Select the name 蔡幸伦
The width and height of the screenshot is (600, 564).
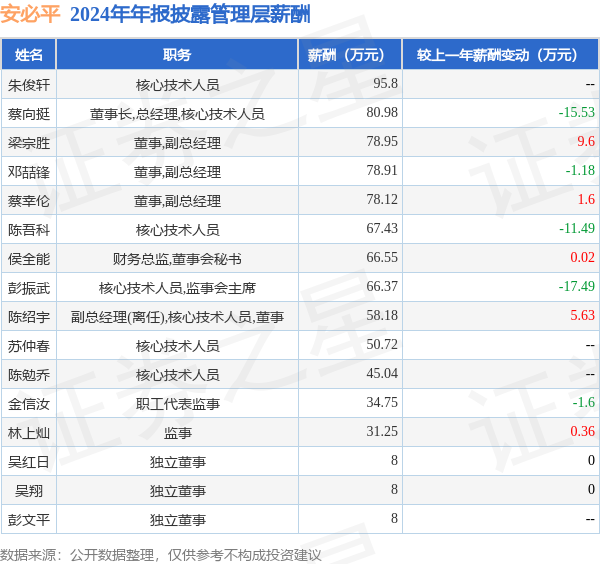(29, 201)
